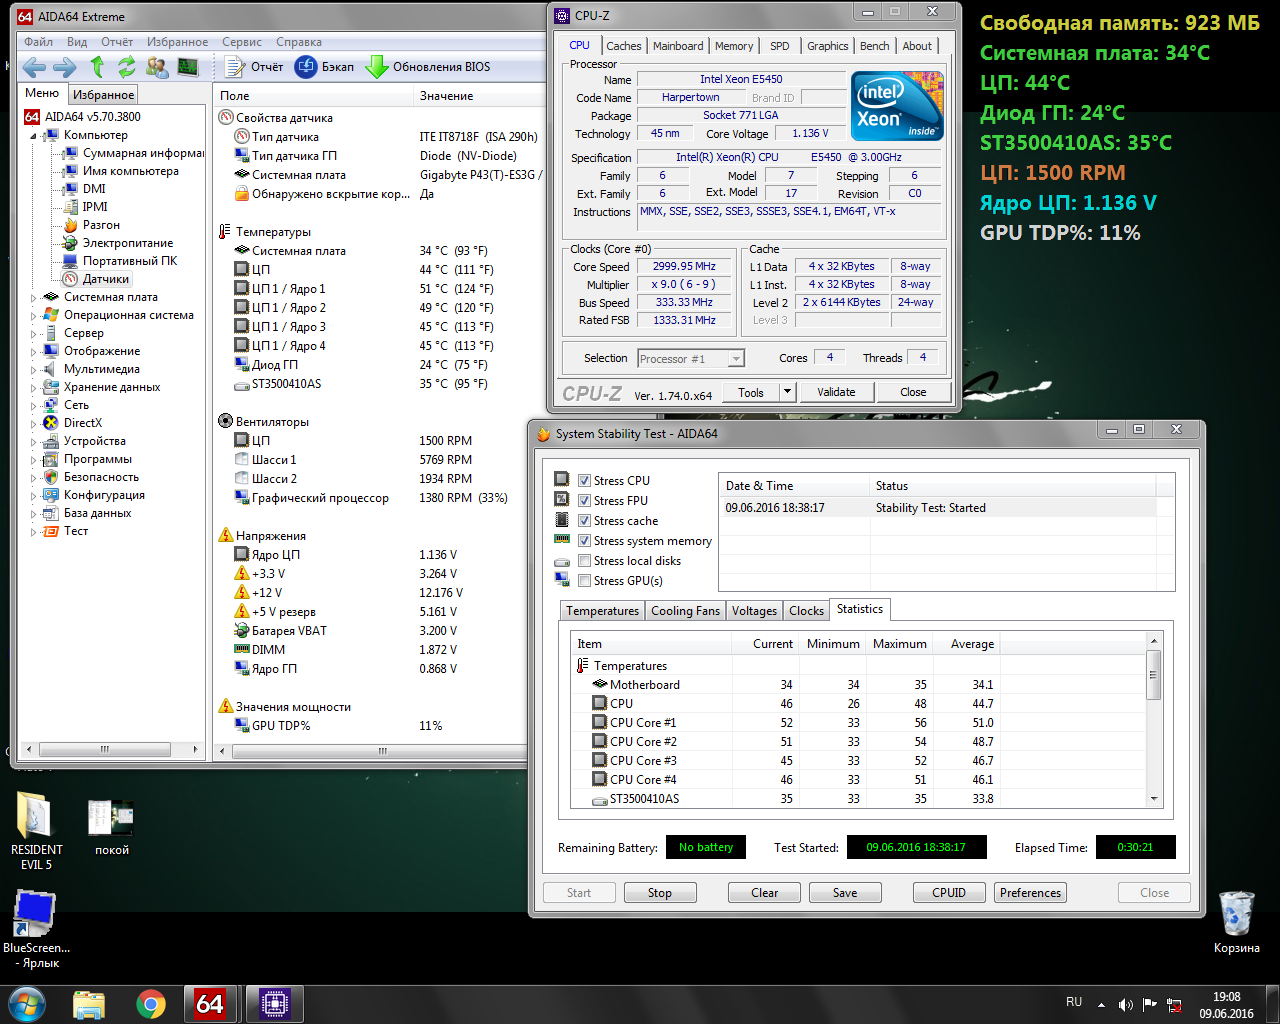This screenshot has height=1024, width=1280.
Task: Click Validate in CPU-Z
Action: tap(836, 392)
